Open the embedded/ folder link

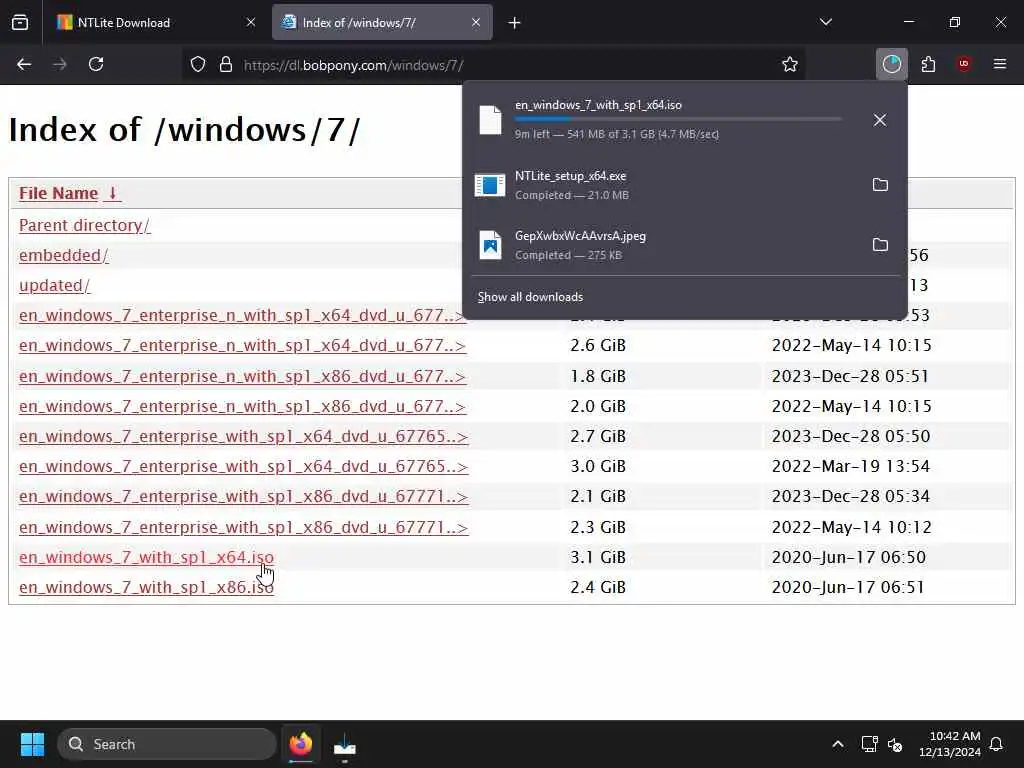63,255
